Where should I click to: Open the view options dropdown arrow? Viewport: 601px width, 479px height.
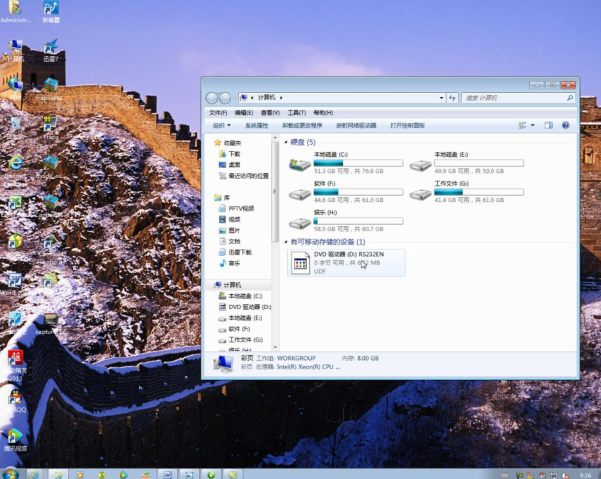click(x=532, y=125)
